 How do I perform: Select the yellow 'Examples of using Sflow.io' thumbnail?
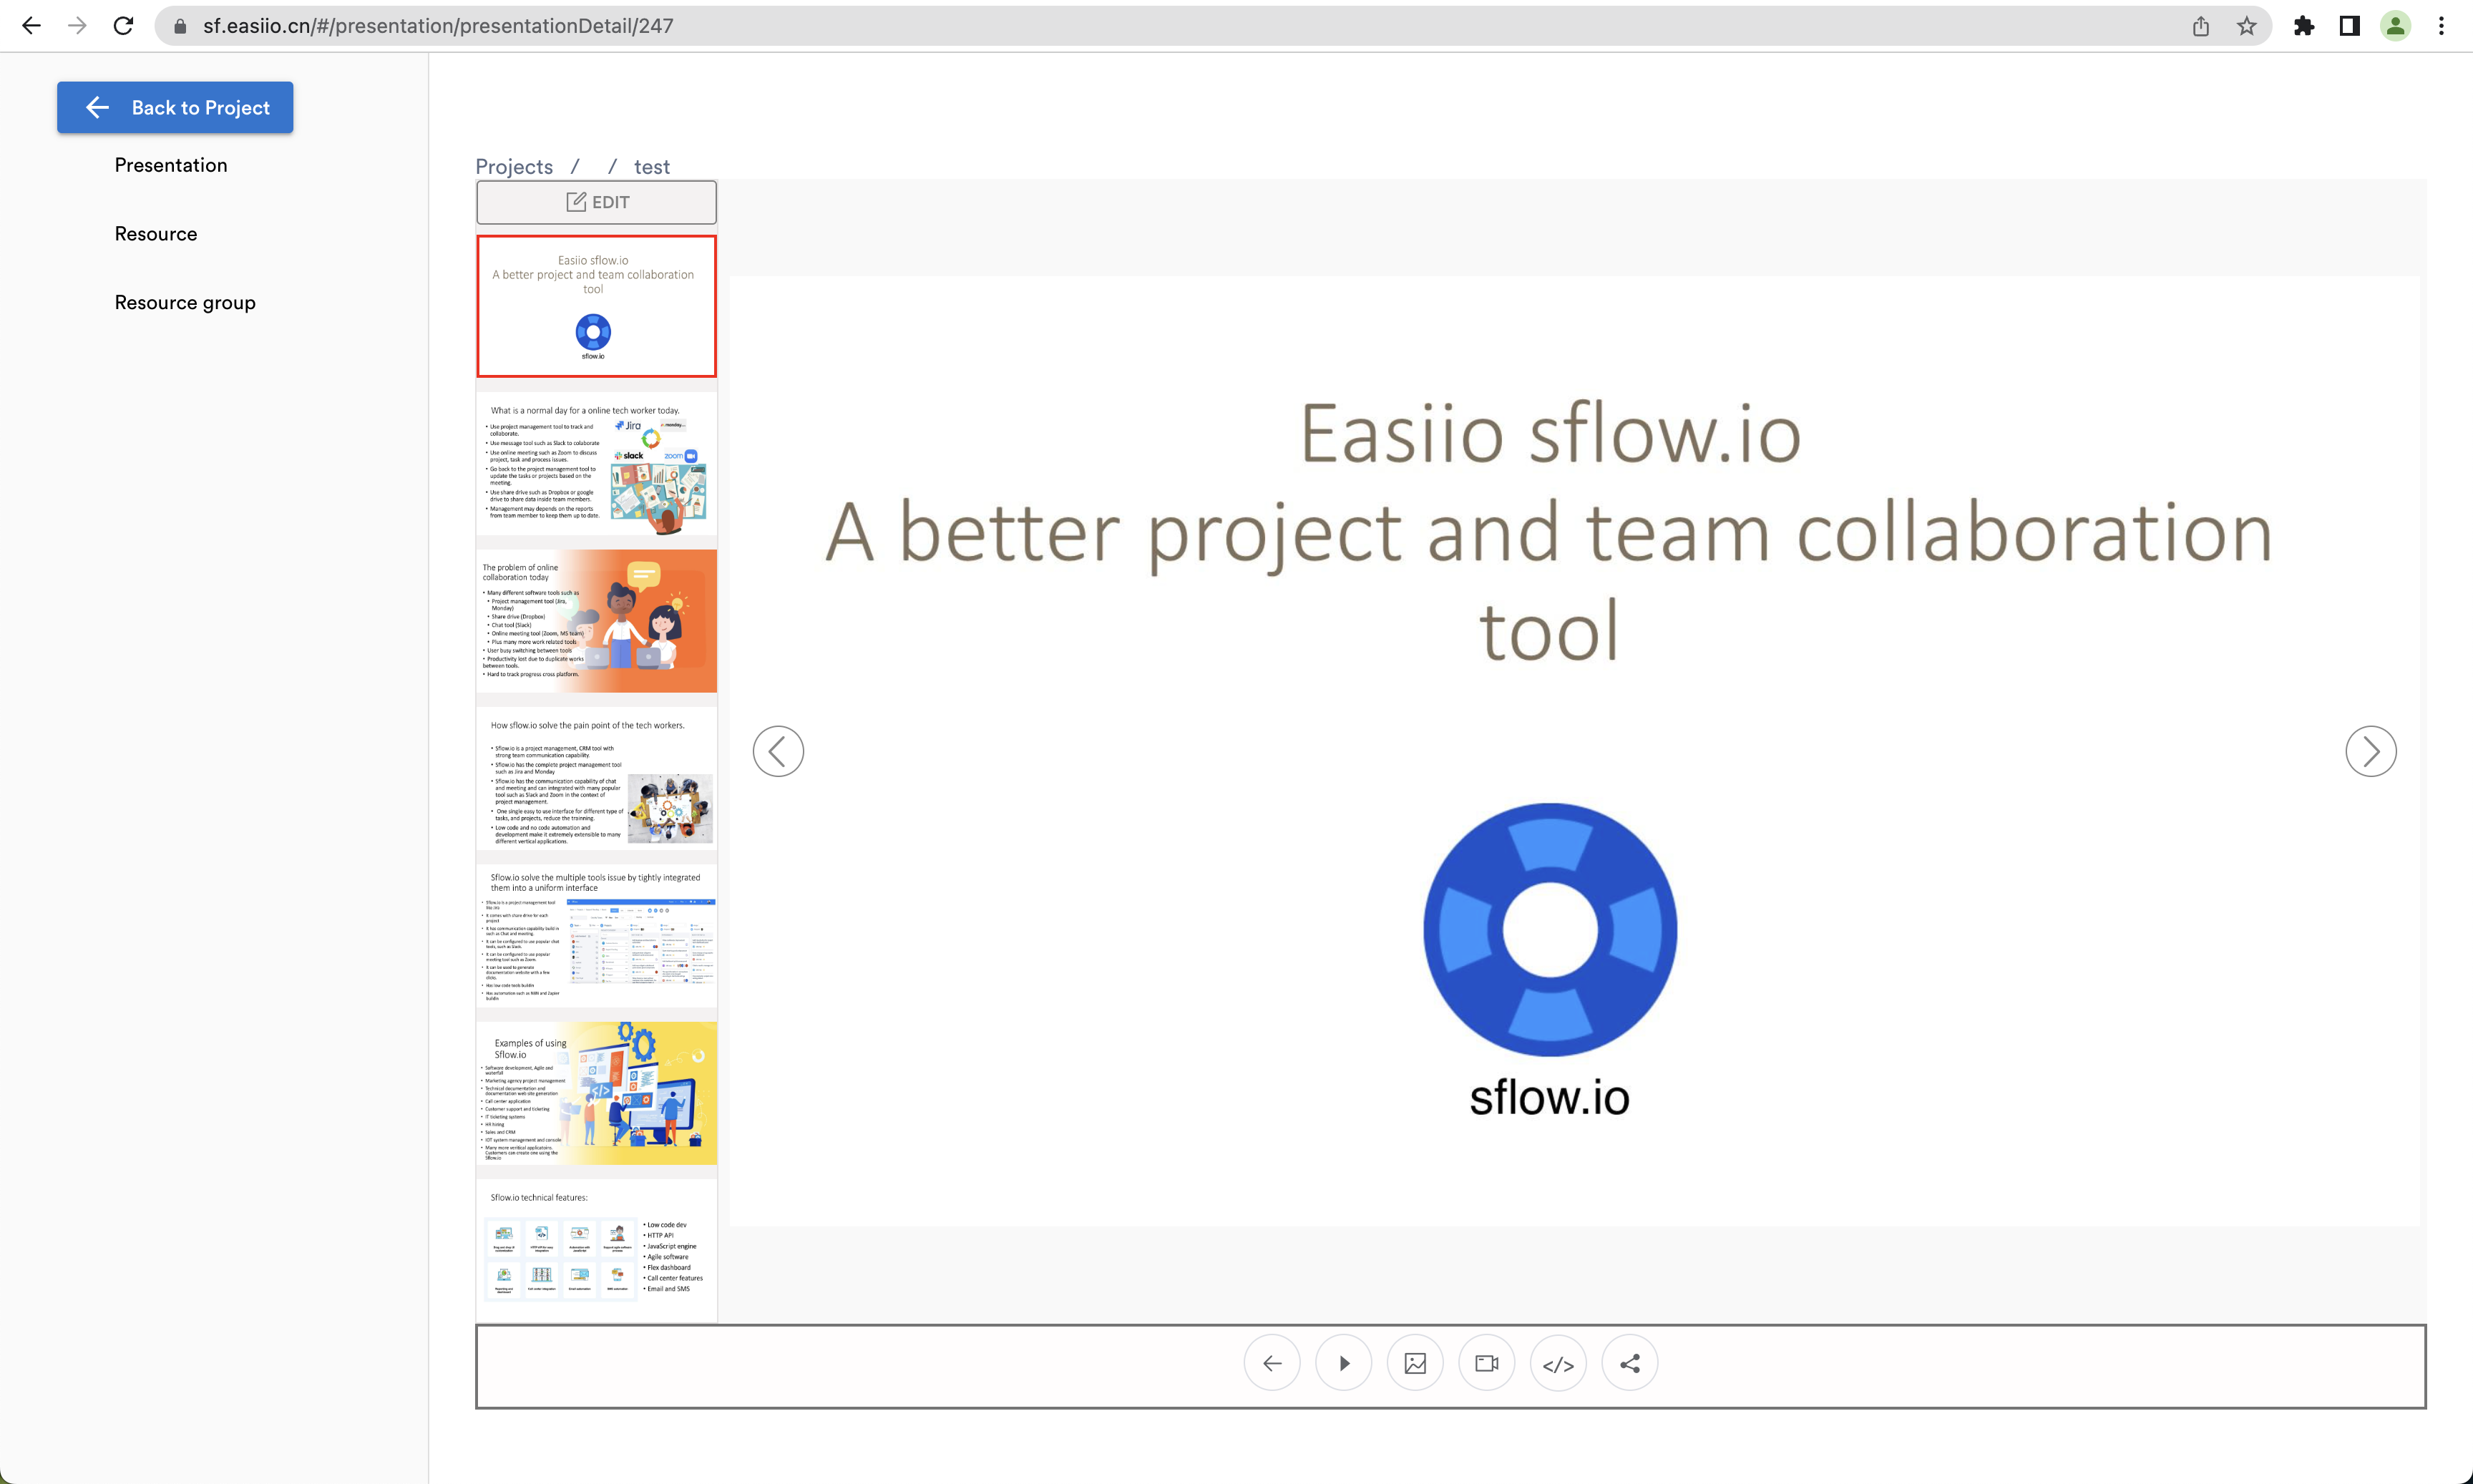click(x=597, y=1093)
